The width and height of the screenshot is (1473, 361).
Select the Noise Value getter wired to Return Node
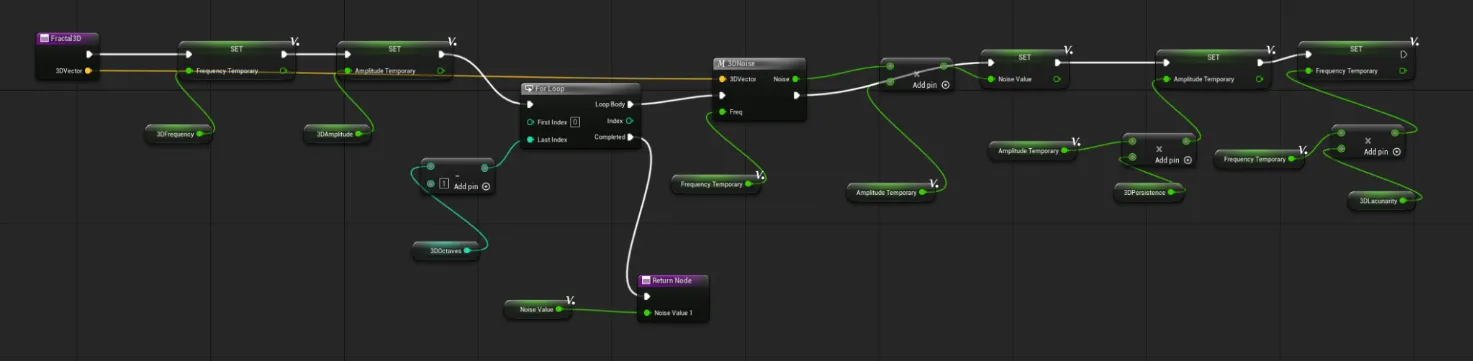click(x=539, y=308)
